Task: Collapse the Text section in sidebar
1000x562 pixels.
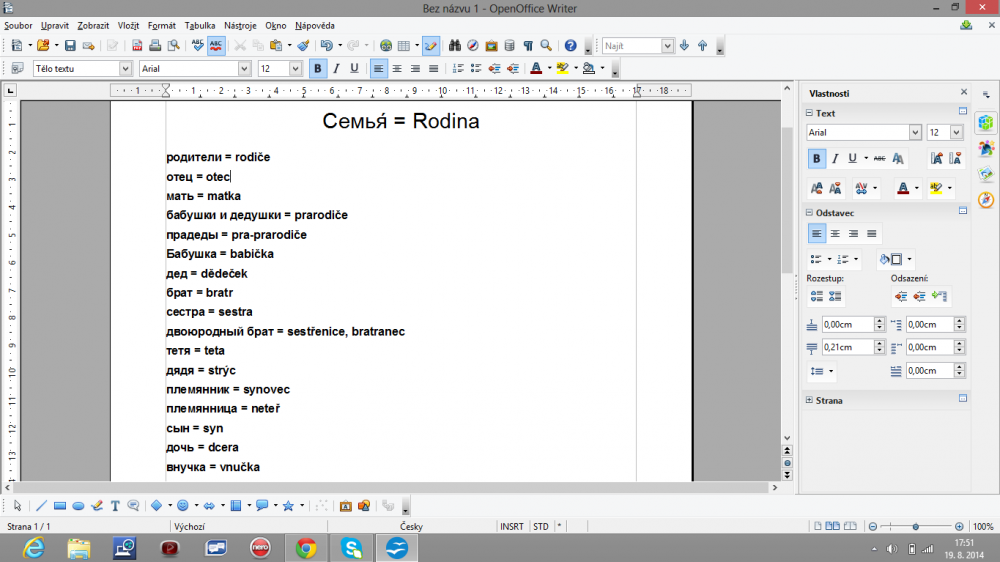Action: (809, 113)
